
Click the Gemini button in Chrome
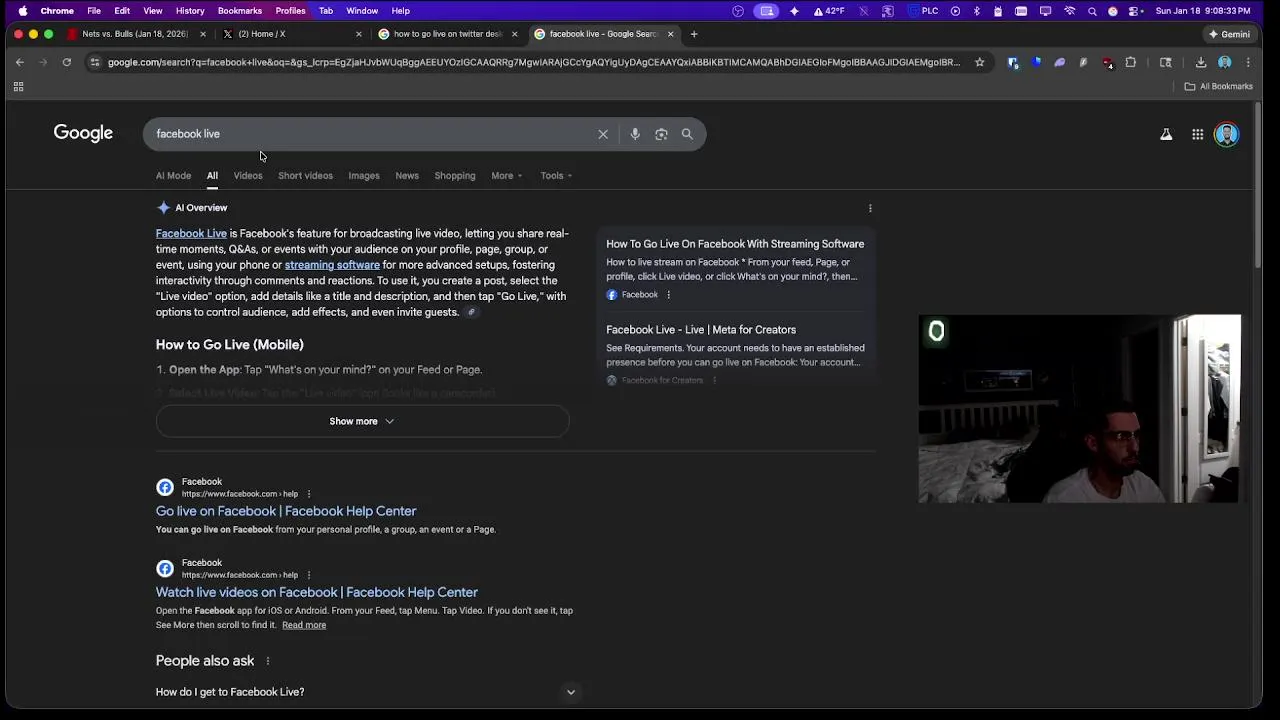tap(1229, 34)
